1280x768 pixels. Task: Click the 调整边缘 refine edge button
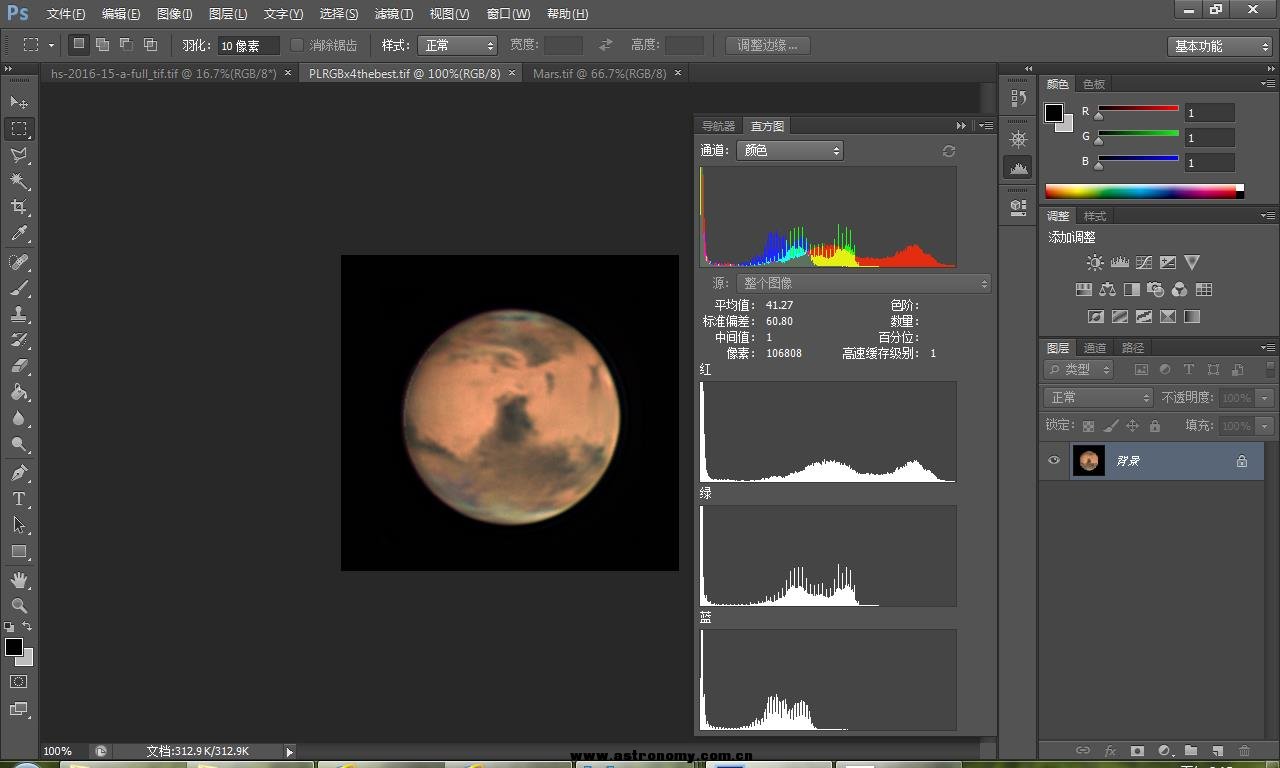coord(768,46)
